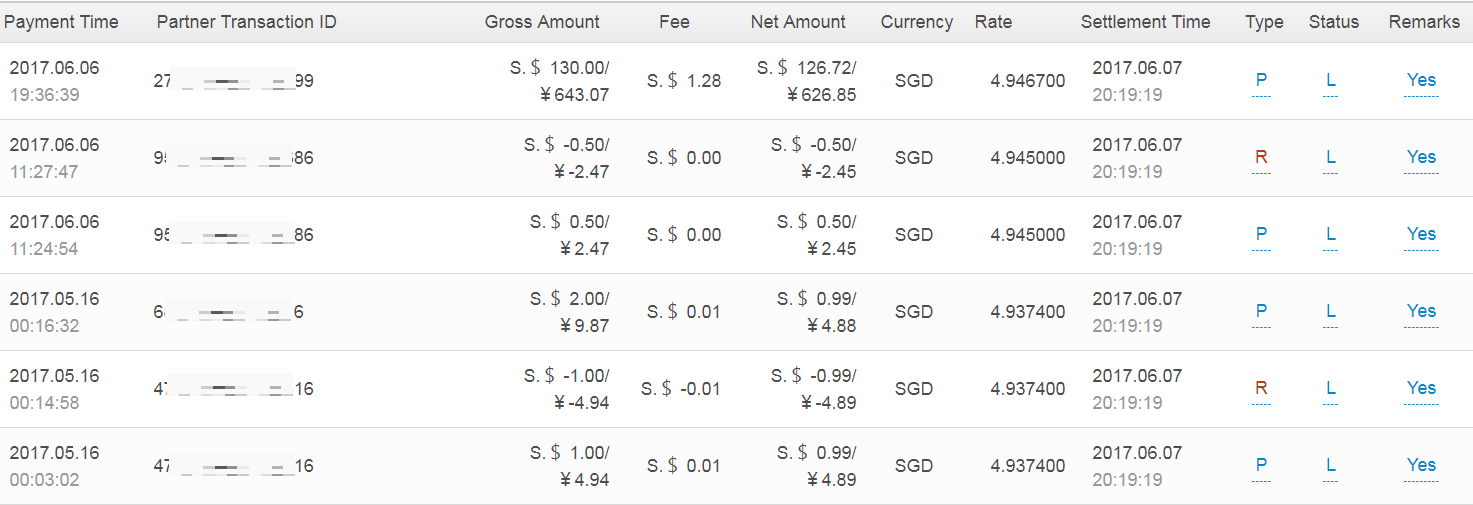Click the P type link for the 11:24:54 payment
This screenshot has height=505, width=1473.
coord(1261,234)
